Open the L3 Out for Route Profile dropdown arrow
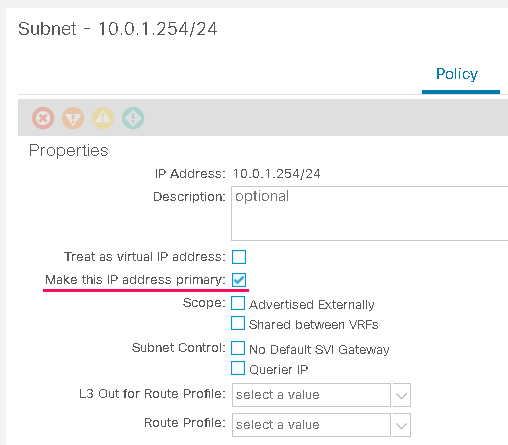 [x=401, y=395]
